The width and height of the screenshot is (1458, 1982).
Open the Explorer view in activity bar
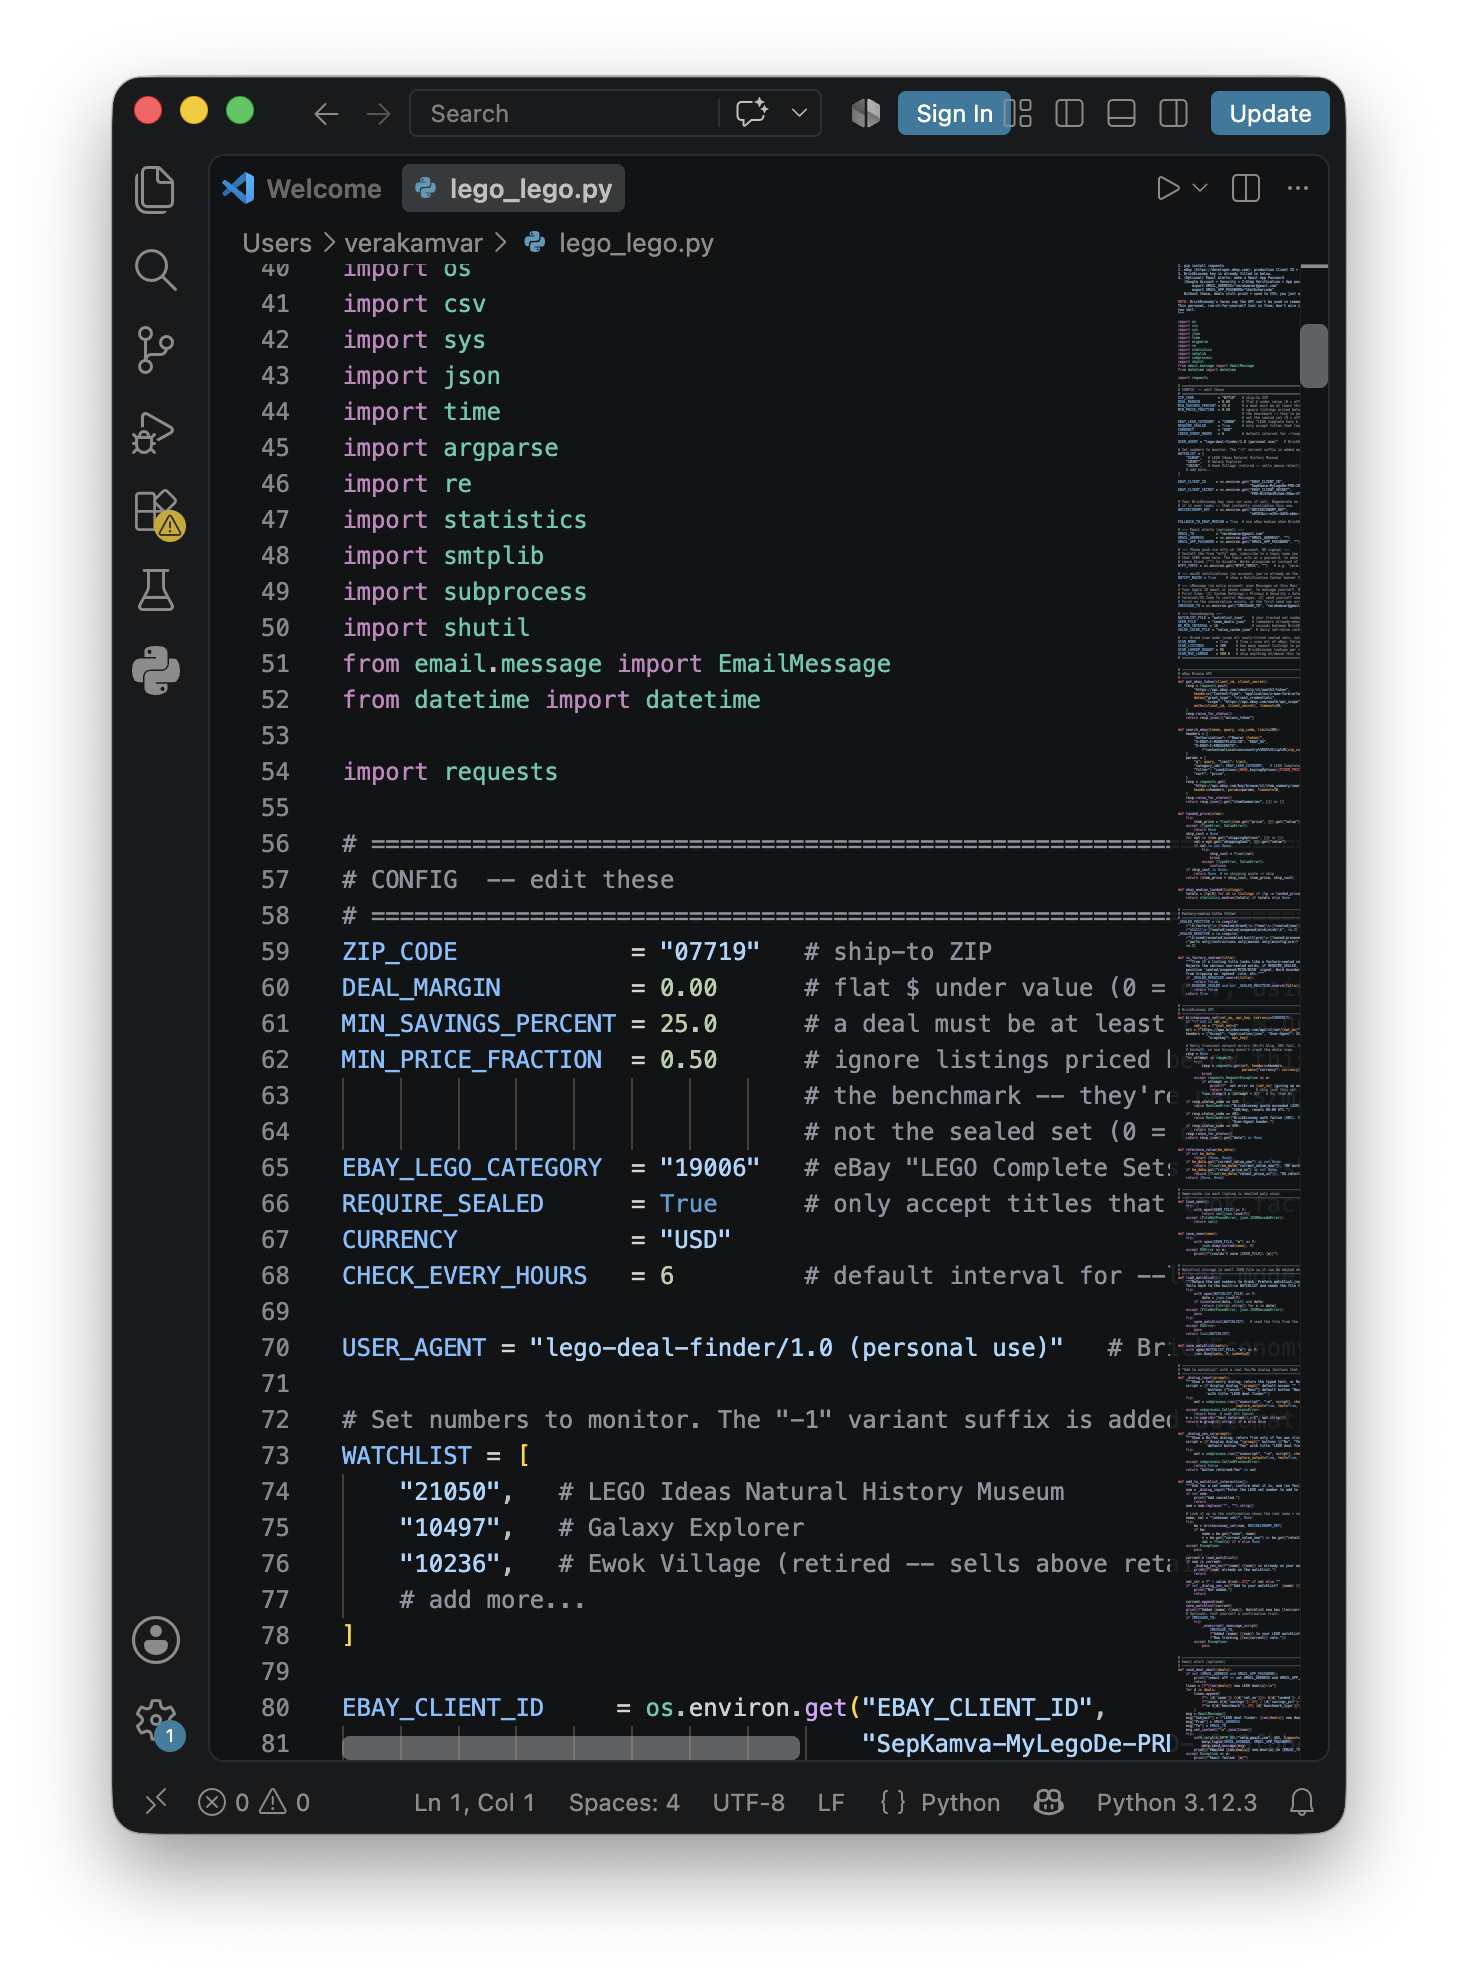[x=155, y=189]
